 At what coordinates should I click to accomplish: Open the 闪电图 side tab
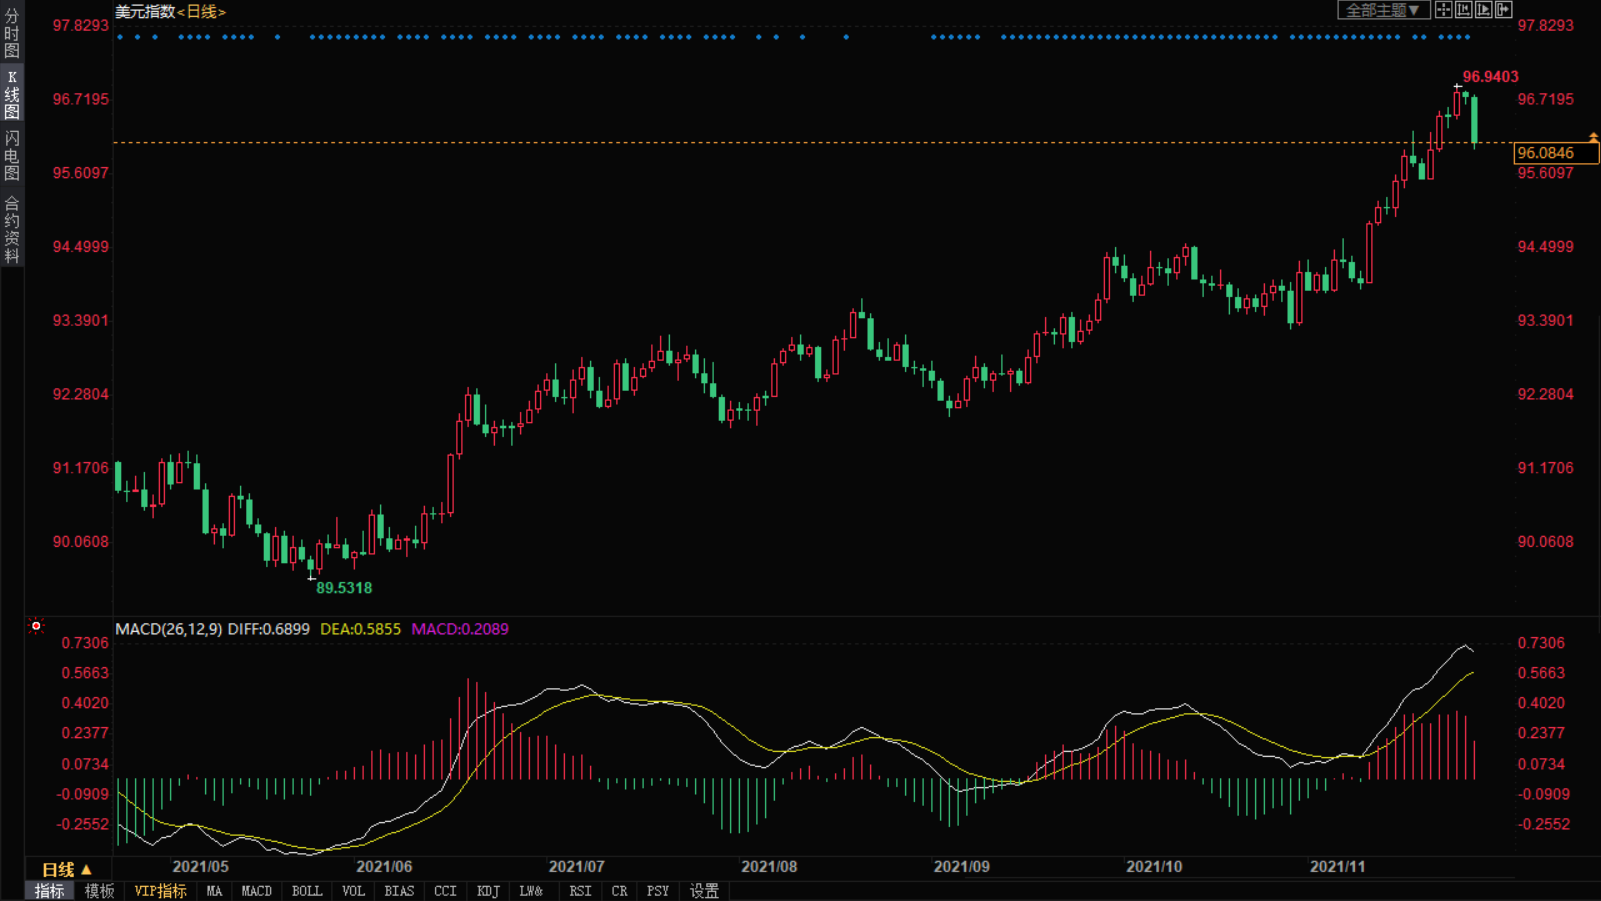pyautogui.click(x=12, y=155)
